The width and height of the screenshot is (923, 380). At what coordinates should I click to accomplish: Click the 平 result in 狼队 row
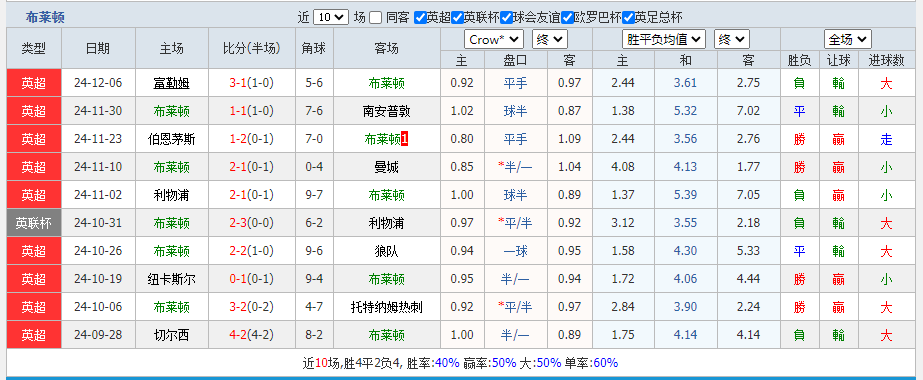(x=799, y=251)
